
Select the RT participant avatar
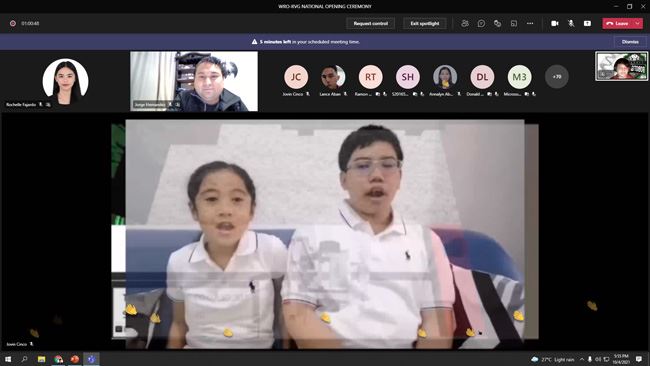pyautogui.click(x=370, y=77)
